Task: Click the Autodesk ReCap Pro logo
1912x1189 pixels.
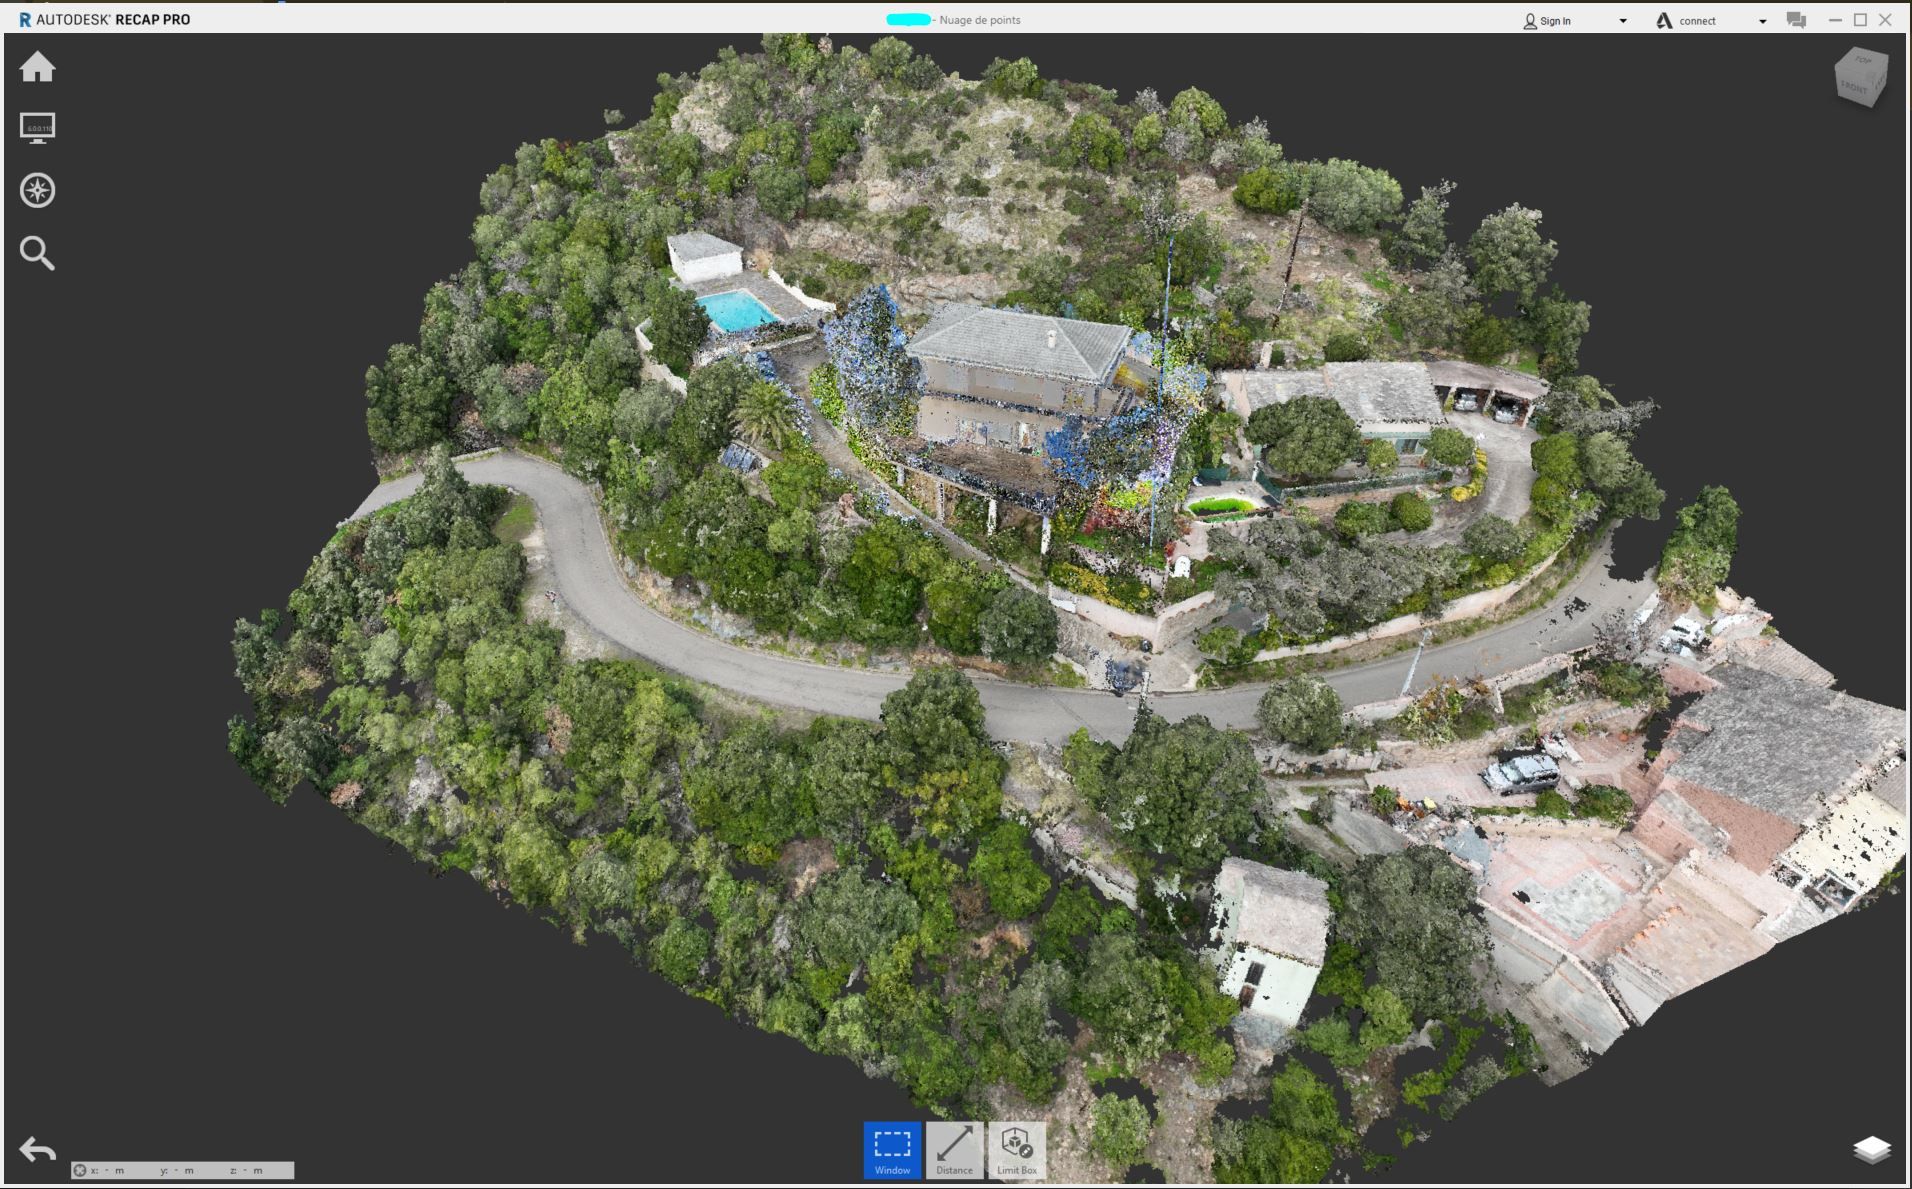Action: pos(104,19)
